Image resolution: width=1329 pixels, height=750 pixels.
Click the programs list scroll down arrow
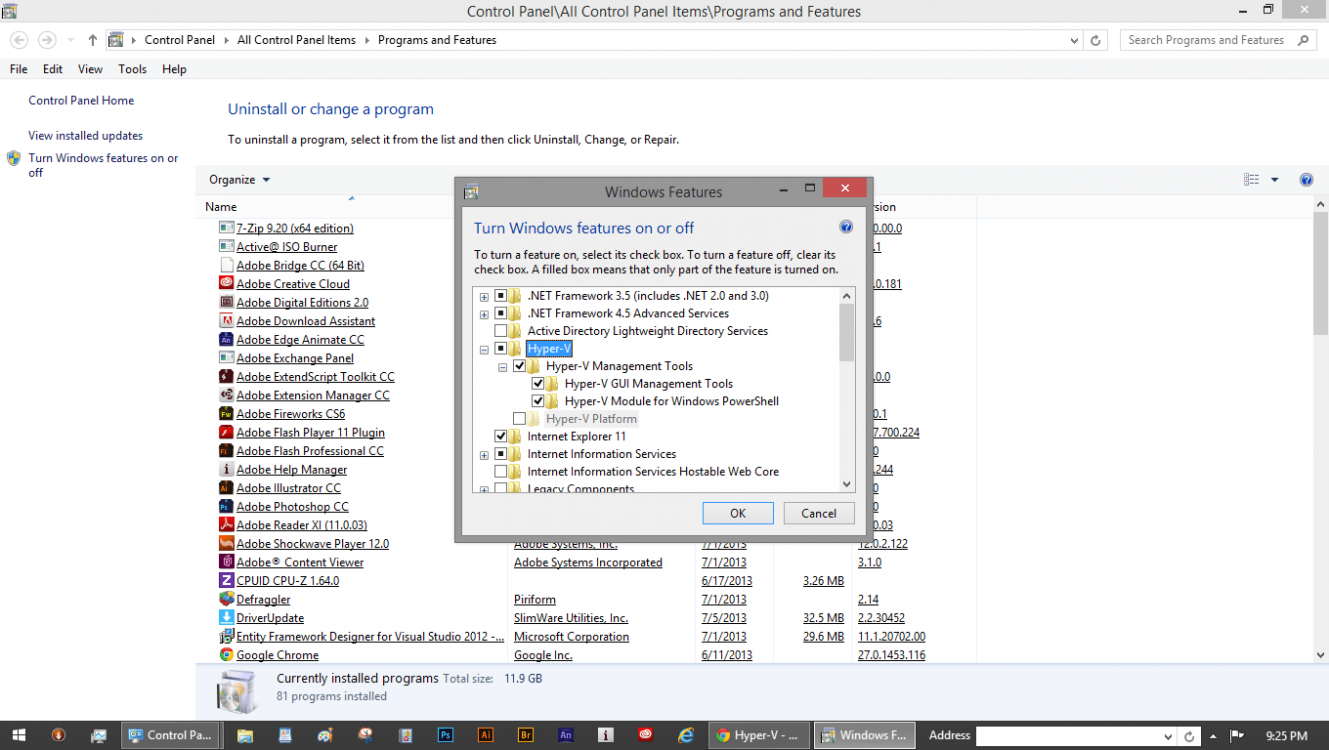click(1320, 655)
